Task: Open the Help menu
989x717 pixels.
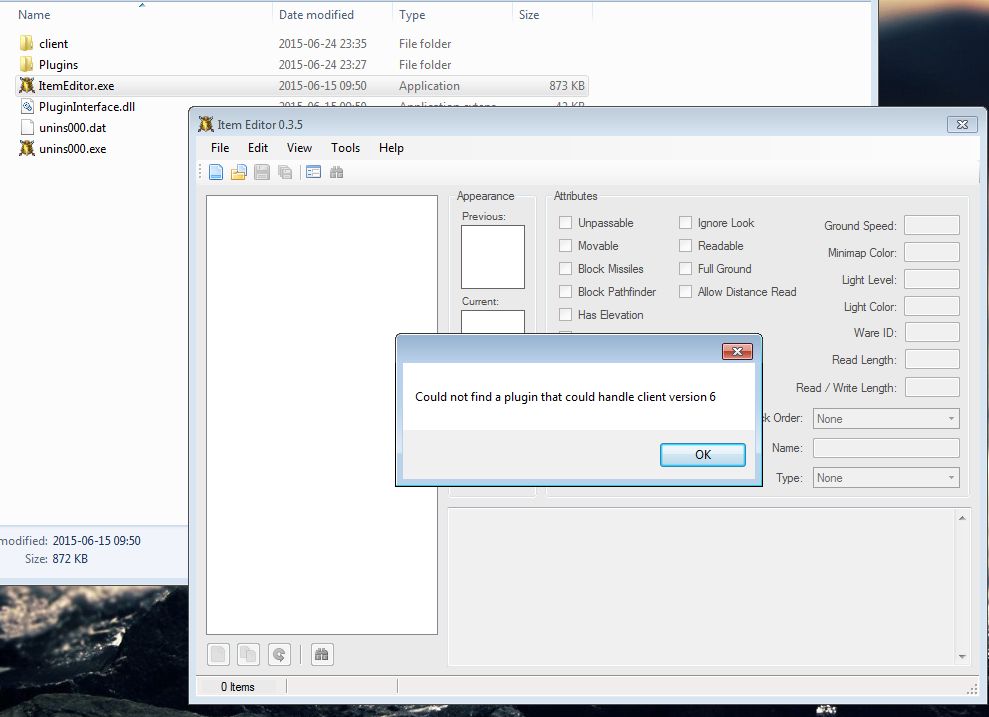Action: point(391,148)
